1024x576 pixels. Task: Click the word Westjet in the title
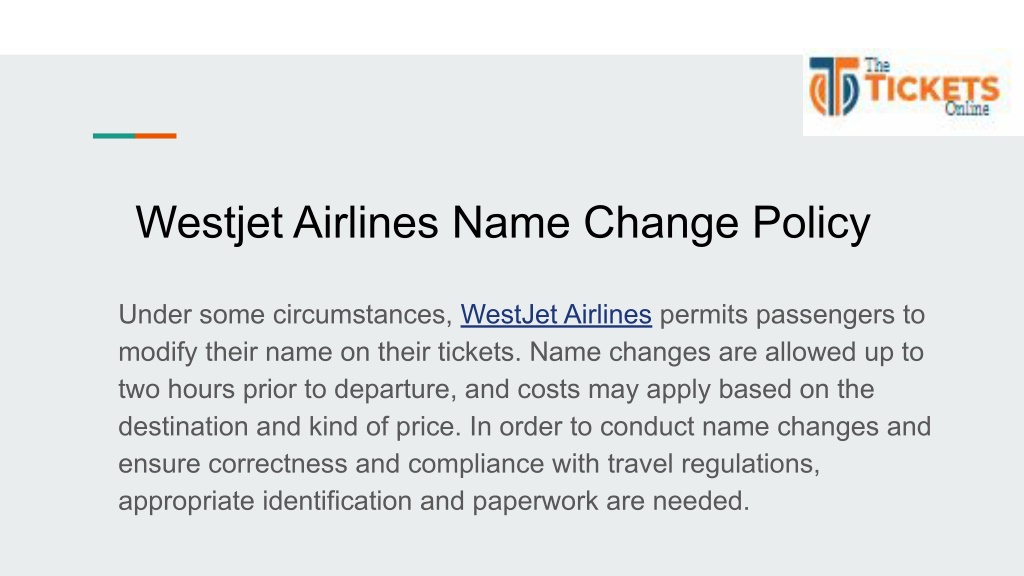coord(209,223)
